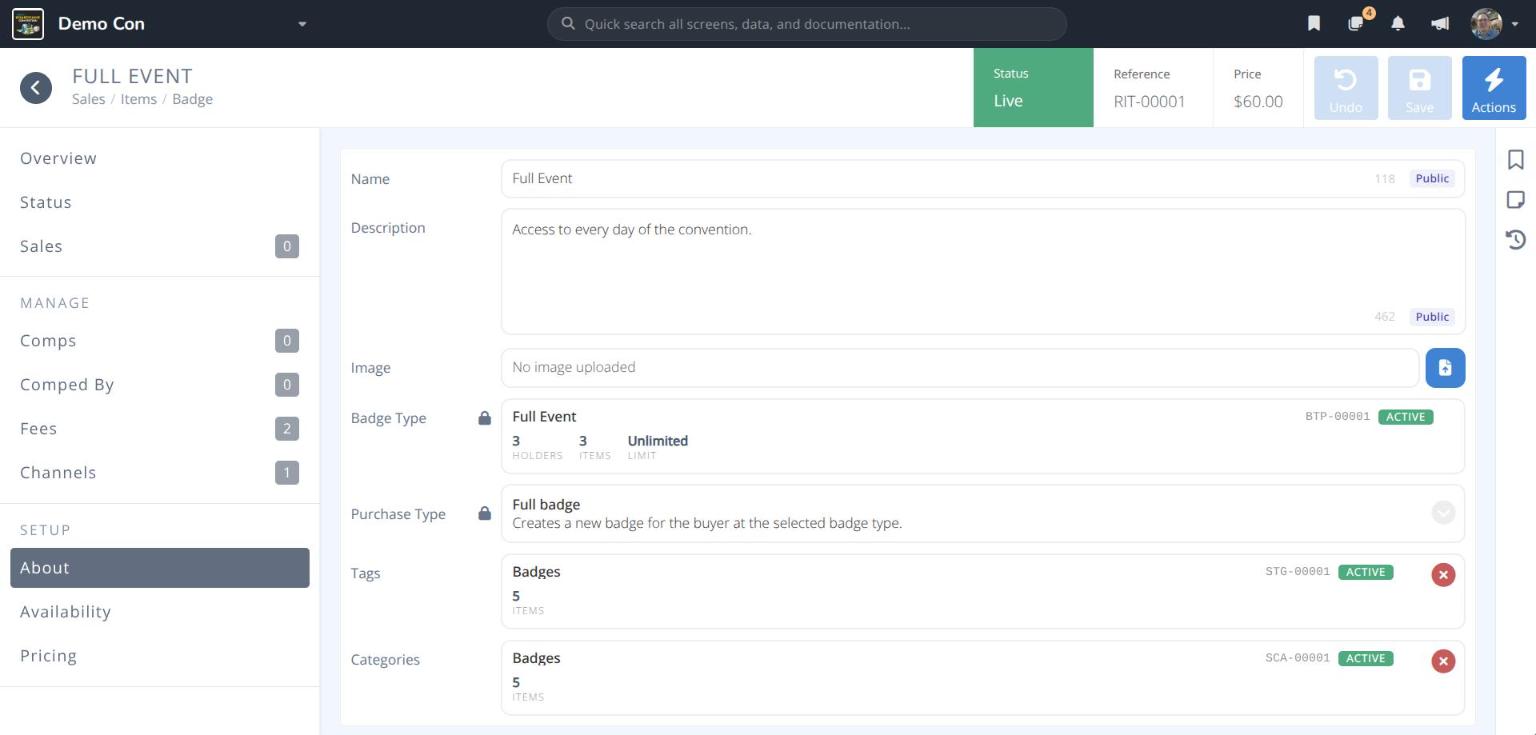The image size is (1536, 735).
Task: Click the lock icon beside Badge Type
Action: coord(485,418)
